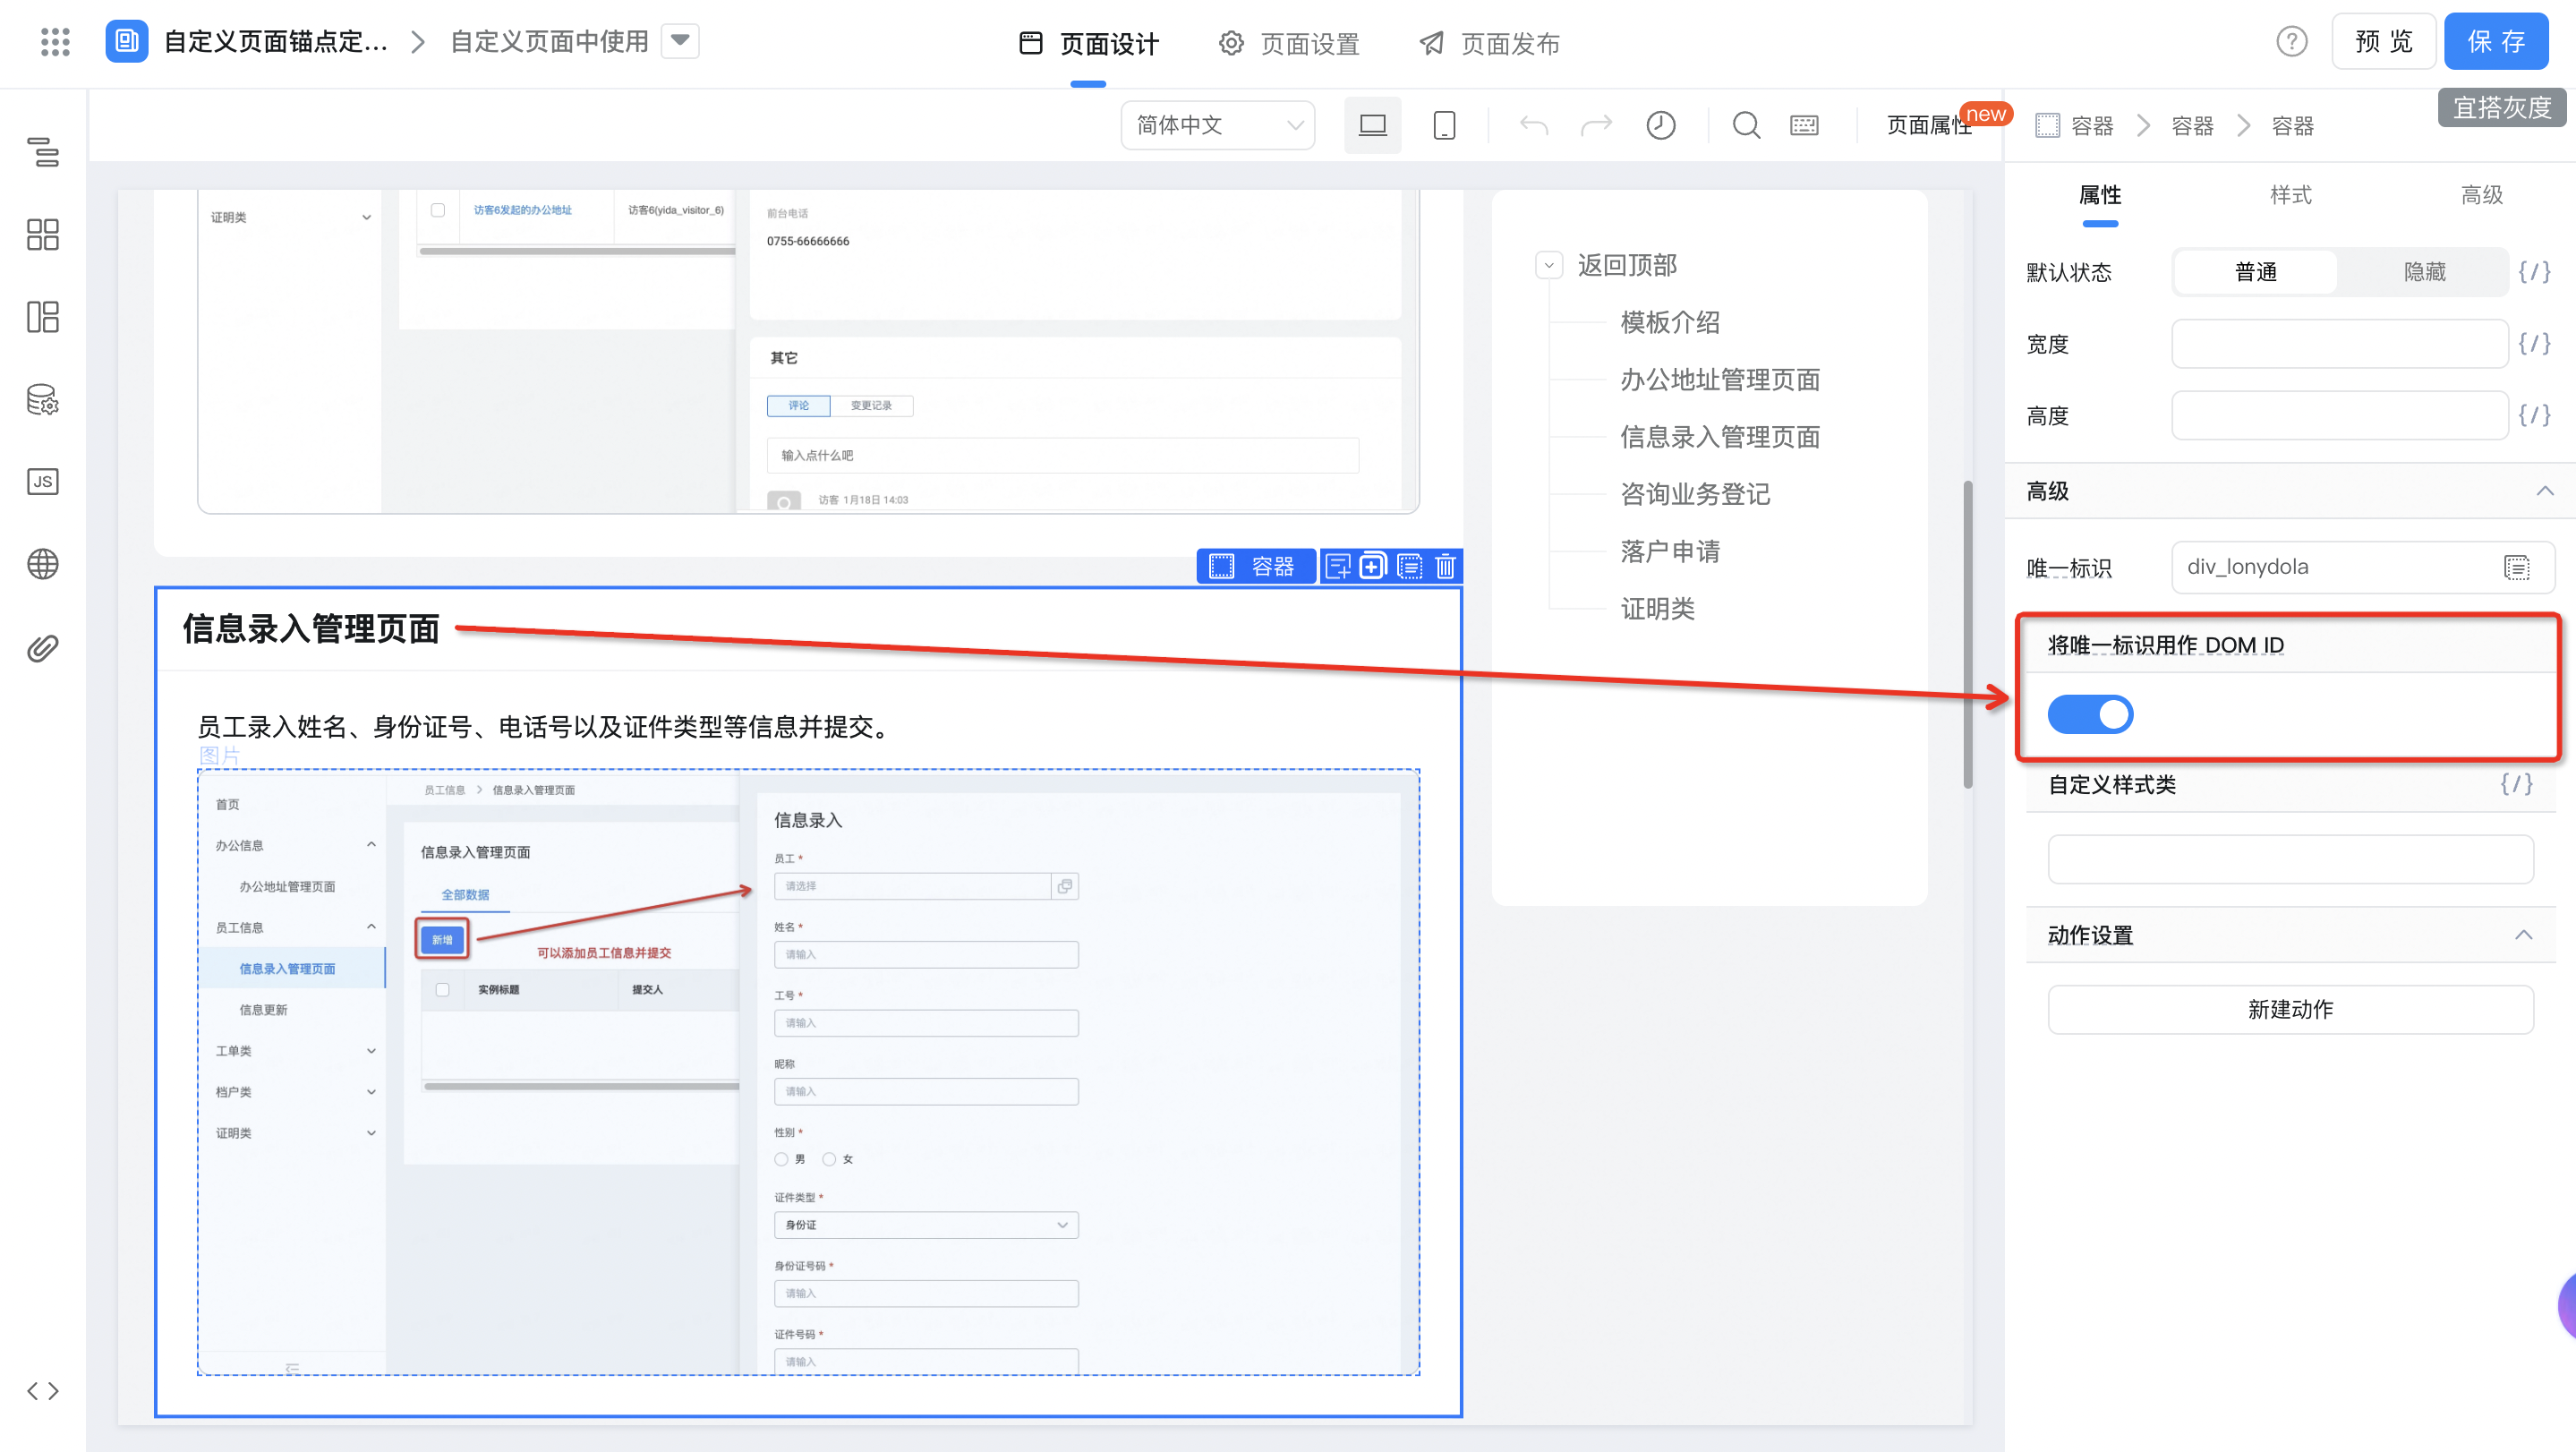The image size is (2576, 1452).
Task: Click the 自定义样式类 input field
Action: pos(2290,859)
